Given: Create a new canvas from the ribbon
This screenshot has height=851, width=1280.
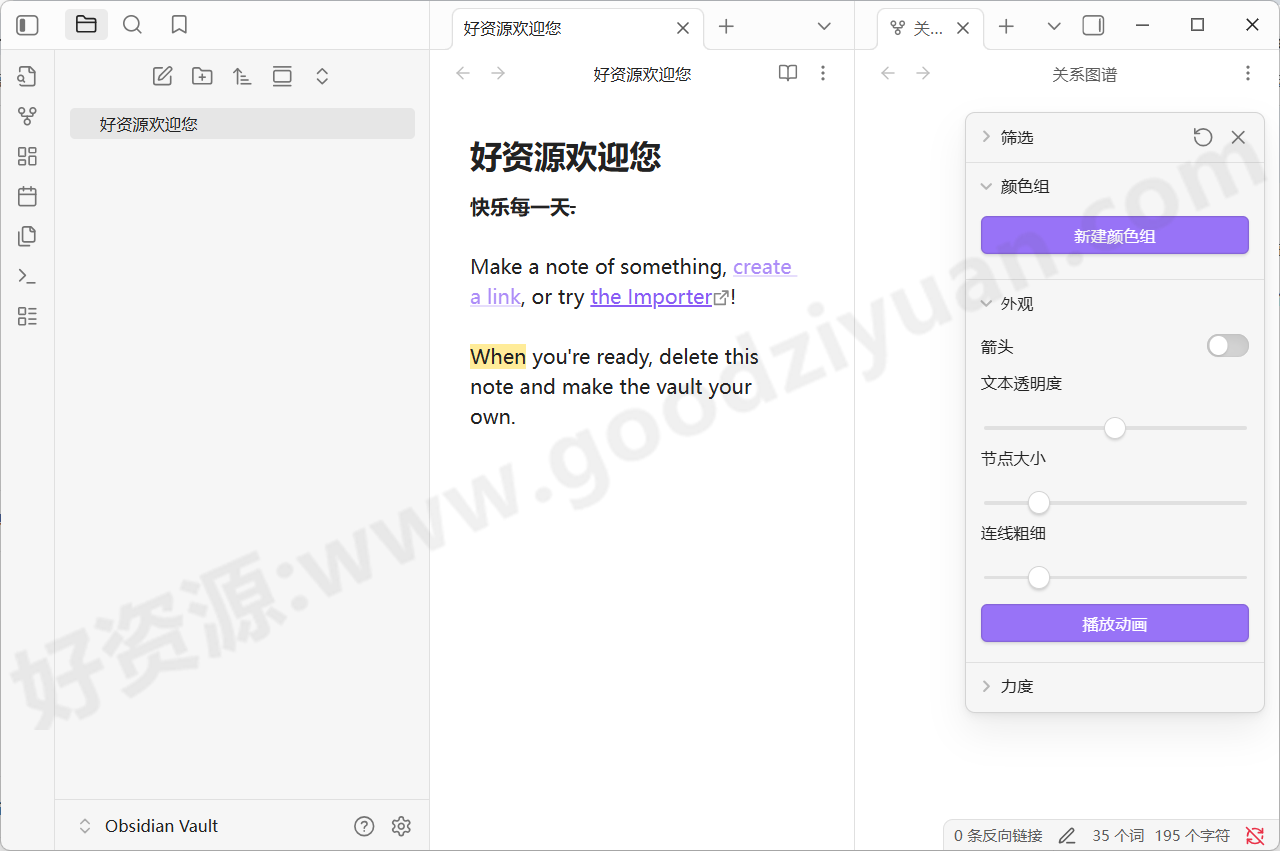Looking at the screenshot, I should tap(27, 156).
